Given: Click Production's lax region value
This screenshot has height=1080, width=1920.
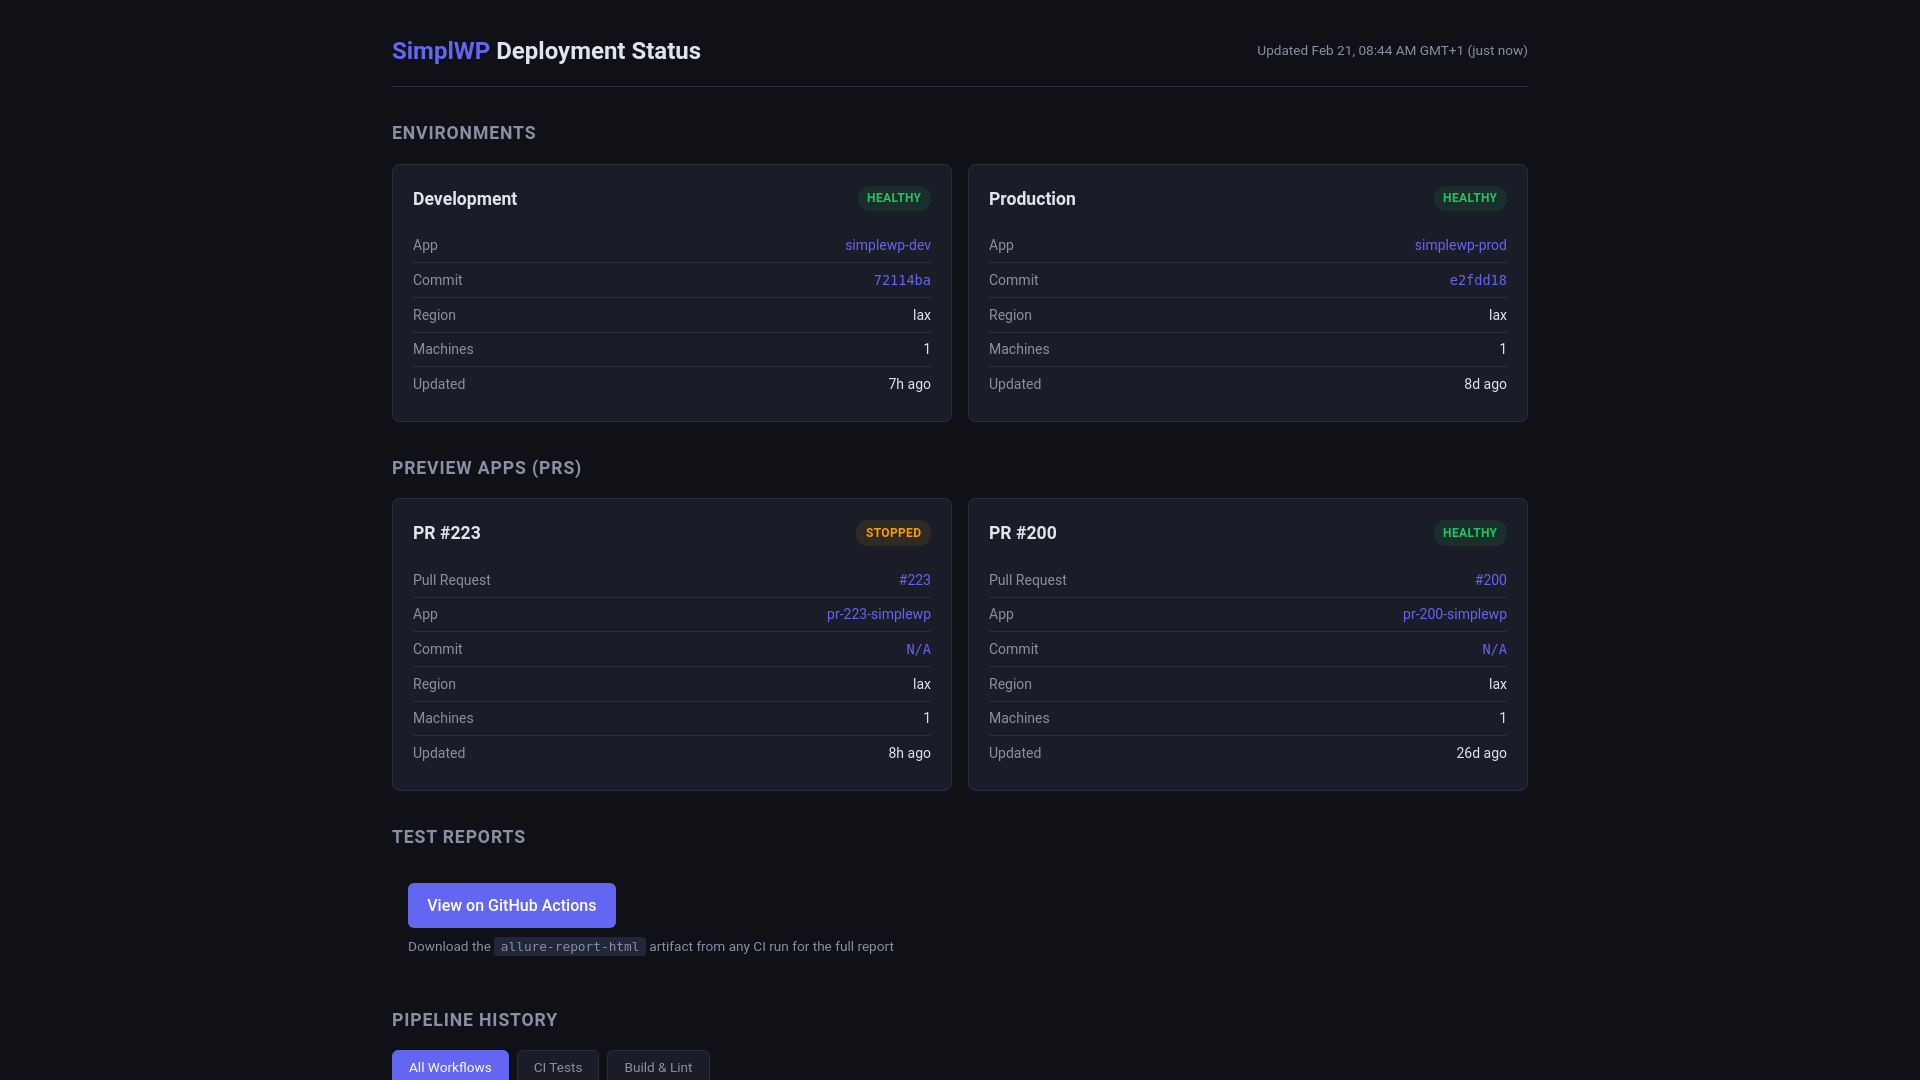Looking at the screenshot, I should coord(1498,315).
